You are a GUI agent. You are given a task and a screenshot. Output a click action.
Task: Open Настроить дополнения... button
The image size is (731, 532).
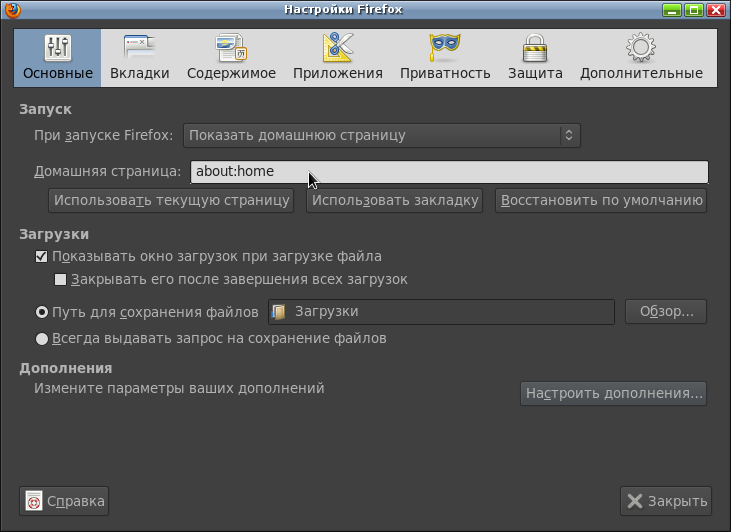coord(614,394)
